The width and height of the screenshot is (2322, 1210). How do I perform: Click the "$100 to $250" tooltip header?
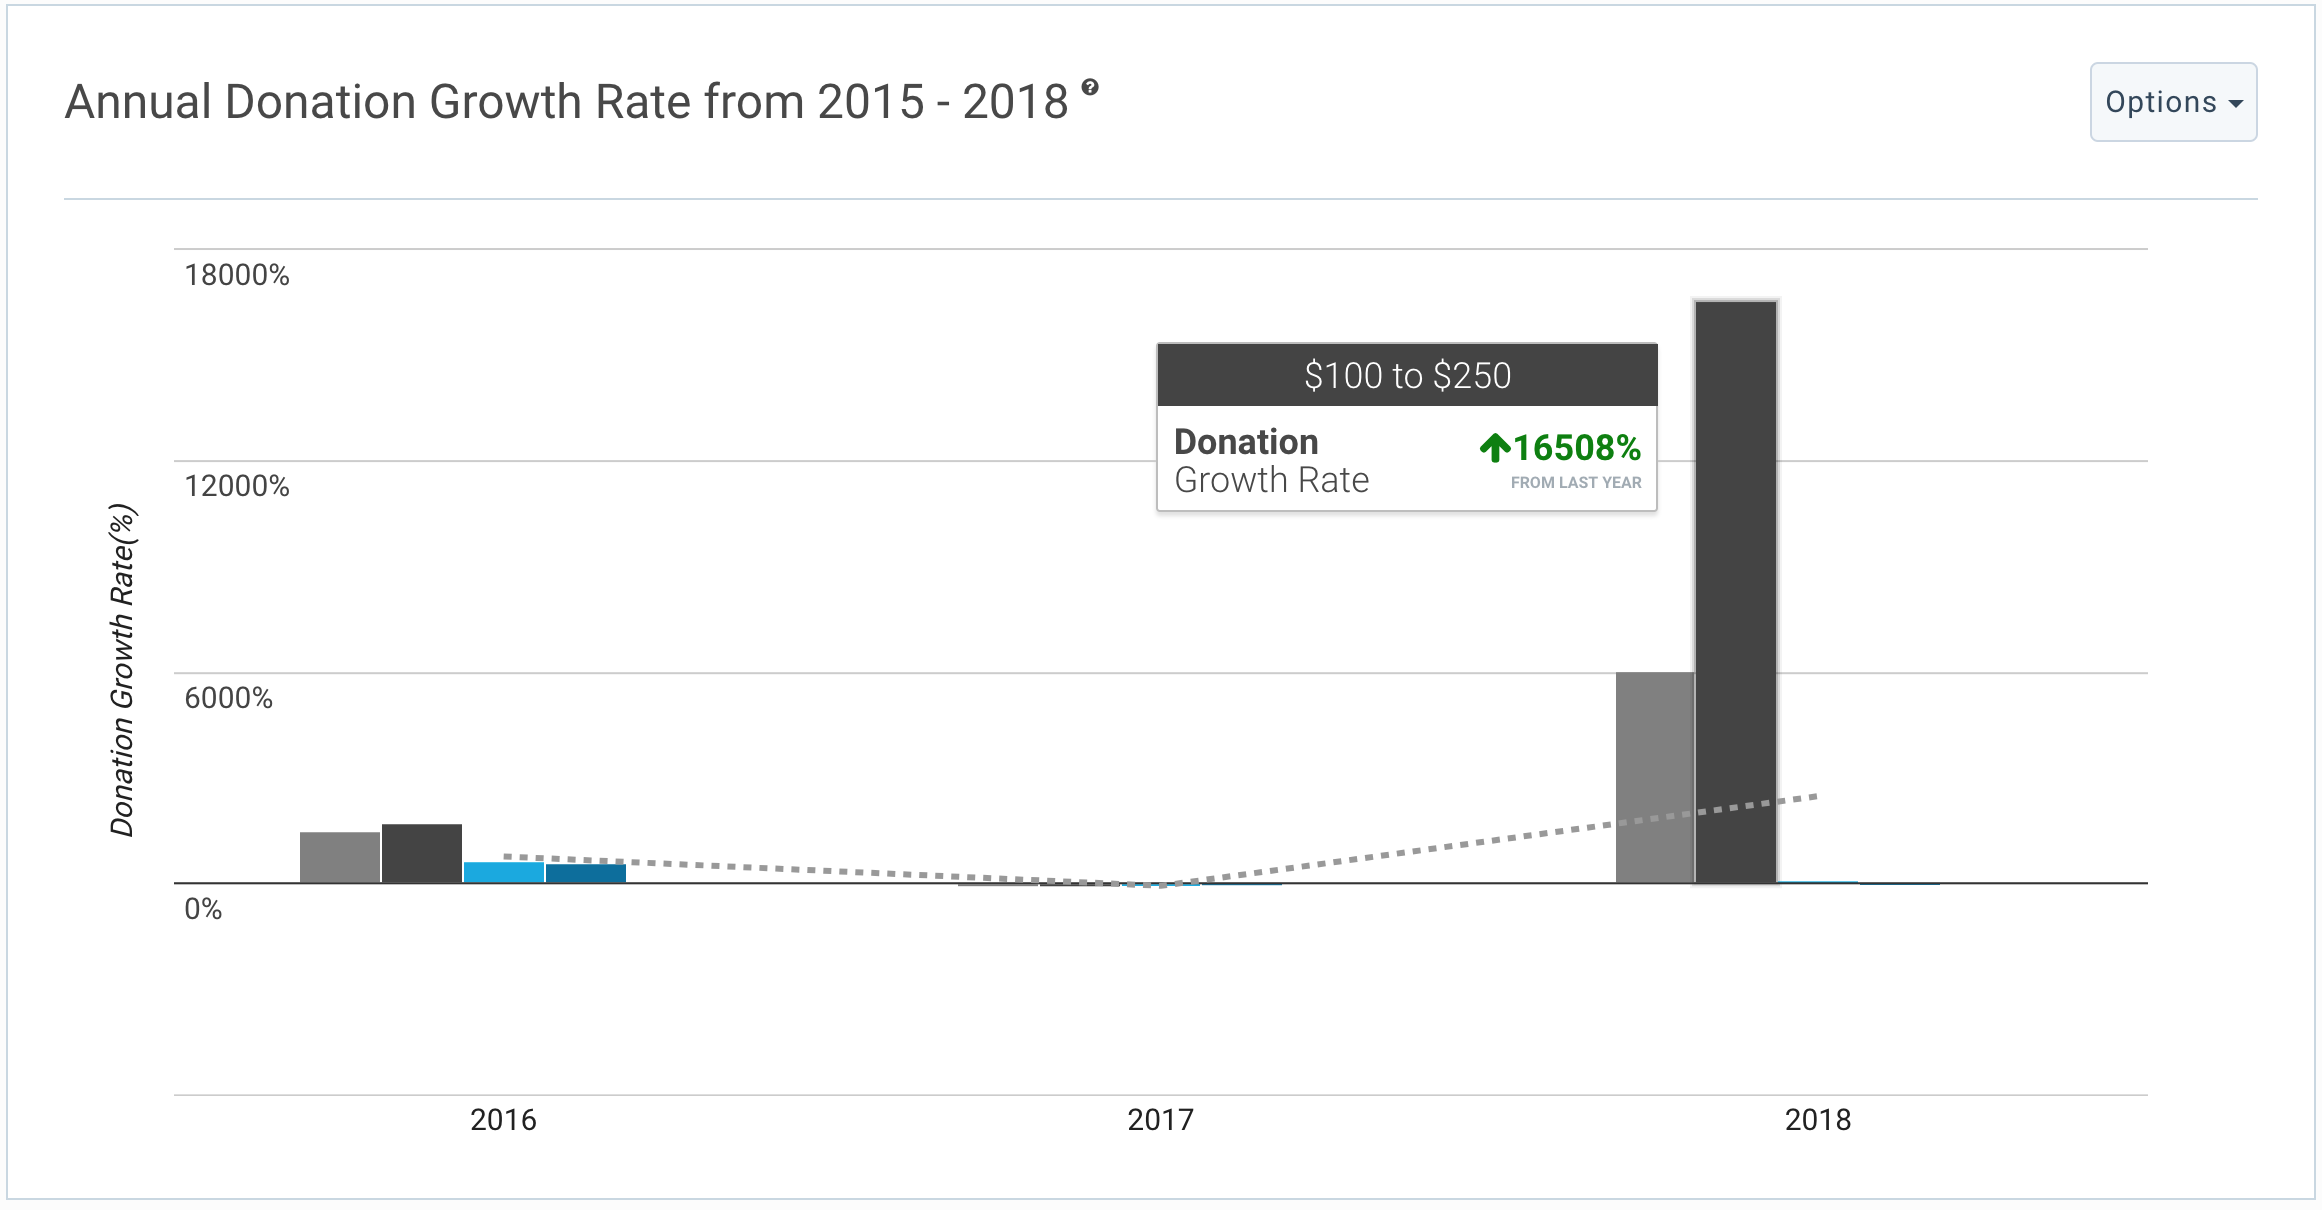pos(1407,376)
